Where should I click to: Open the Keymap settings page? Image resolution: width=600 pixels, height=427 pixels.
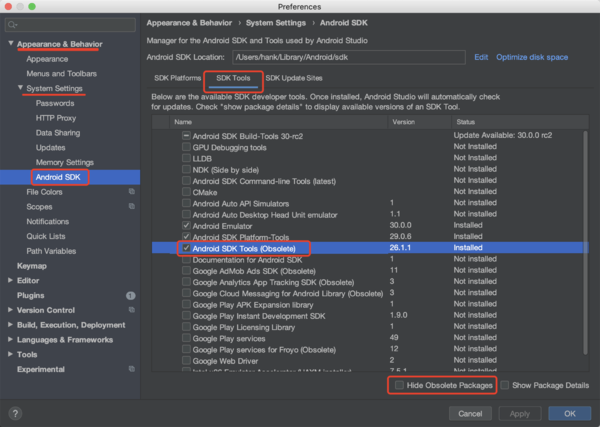tap(32, 266)
